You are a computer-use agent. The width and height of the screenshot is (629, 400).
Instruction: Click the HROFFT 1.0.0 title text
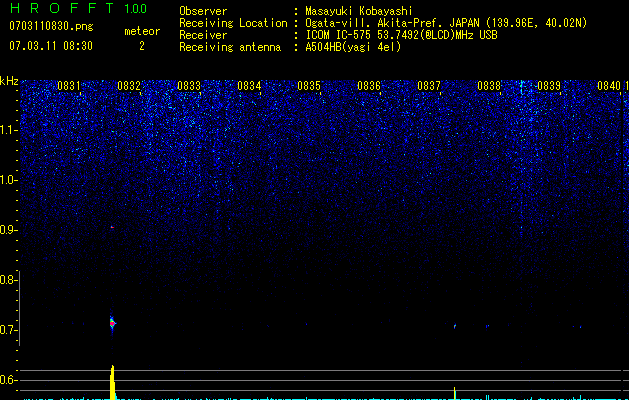coord(79,8)
